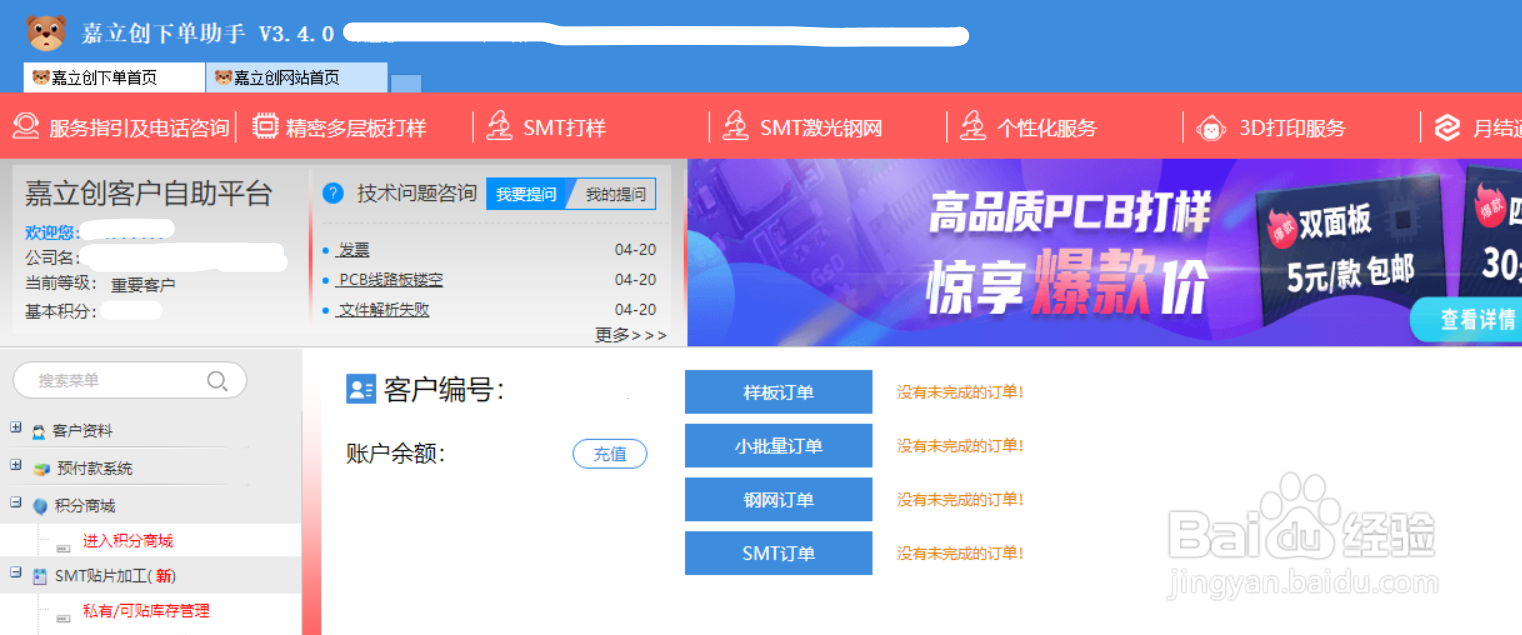Collapse the SMT贴片加工 tree node
This screenshot has height=635, width=1522.
[x=16, y=572]
